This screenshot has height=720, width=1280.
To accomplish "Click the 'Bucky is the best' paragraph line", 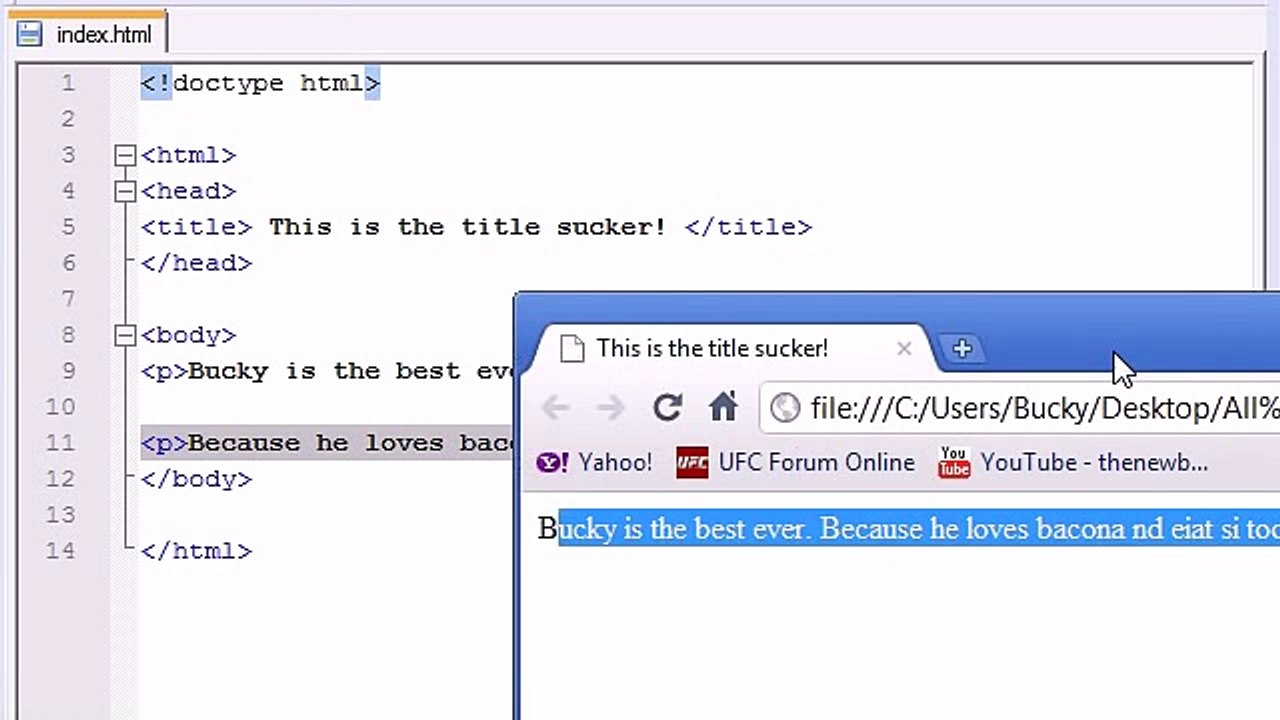I will click(x=327, y=371).
